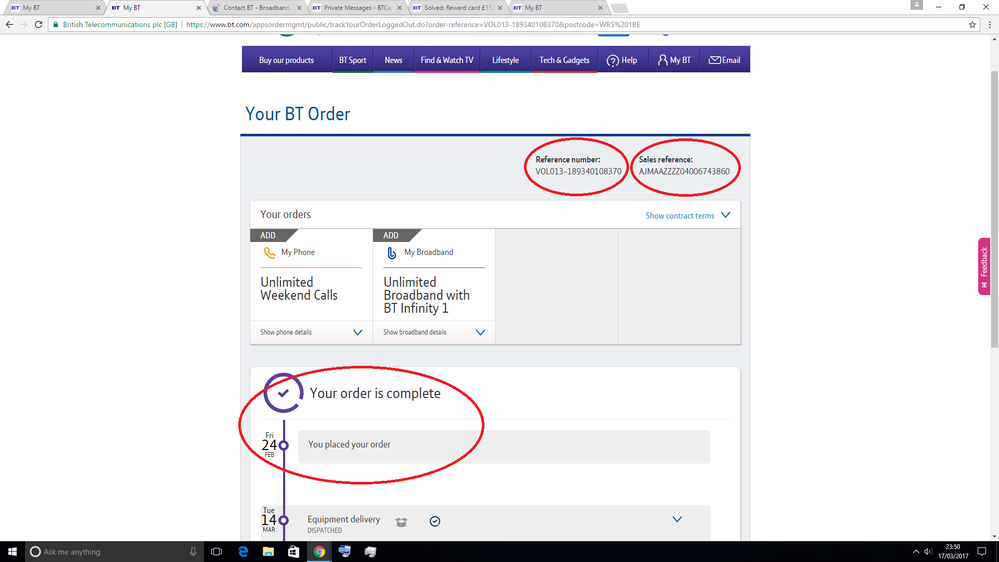
Task: Click Unlimited Weekend Calls card title
Action: [x=299, y=289]
